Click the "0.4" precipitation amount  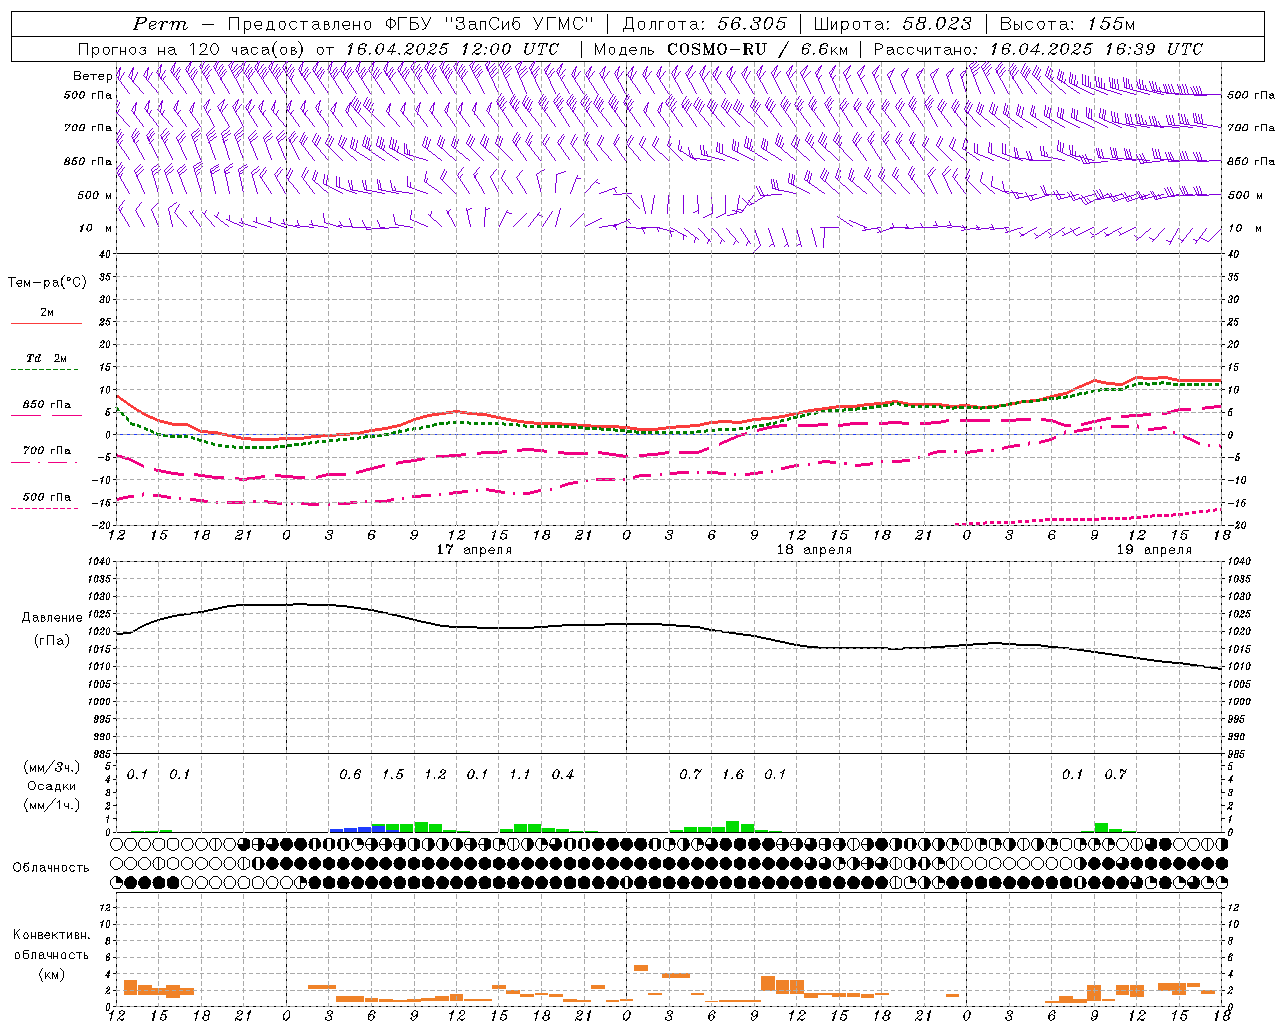(563, 775)
